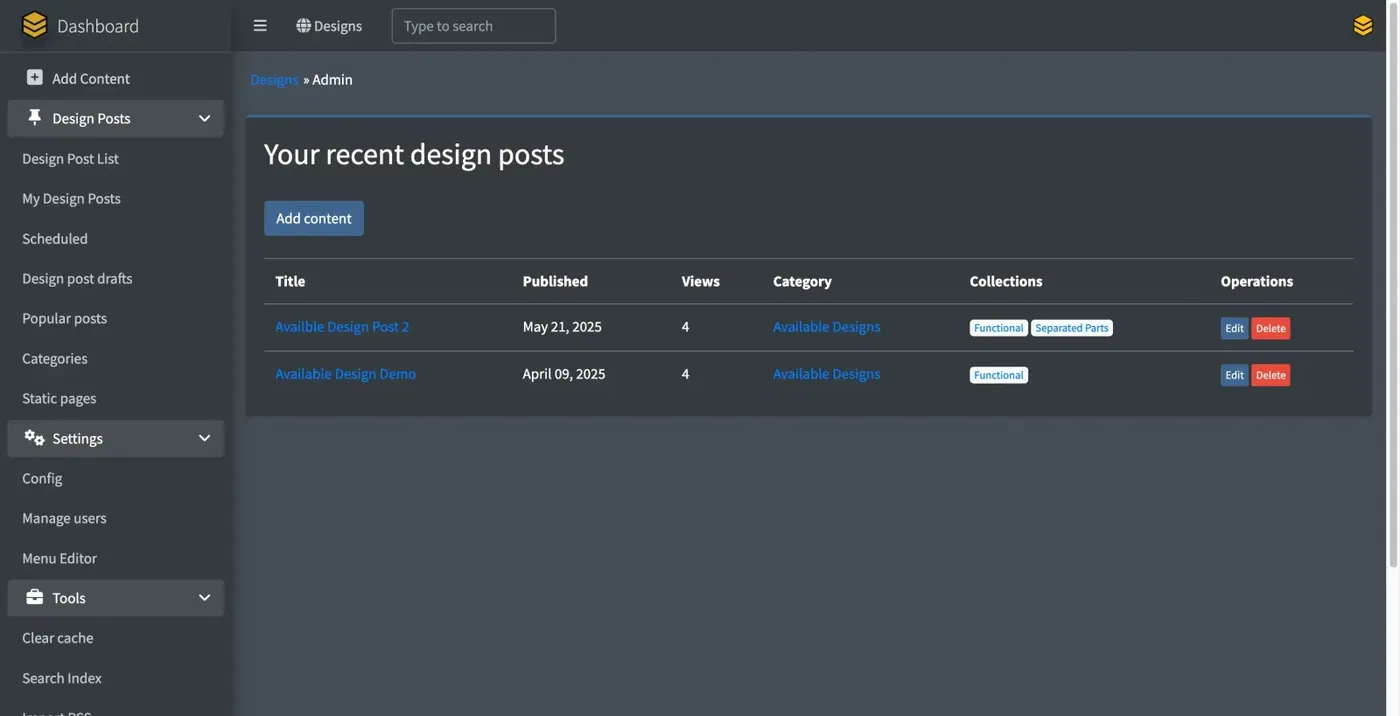Click the Type to search field
Viewport: 1400px width, 716px height.
click(x=473, y=26)
